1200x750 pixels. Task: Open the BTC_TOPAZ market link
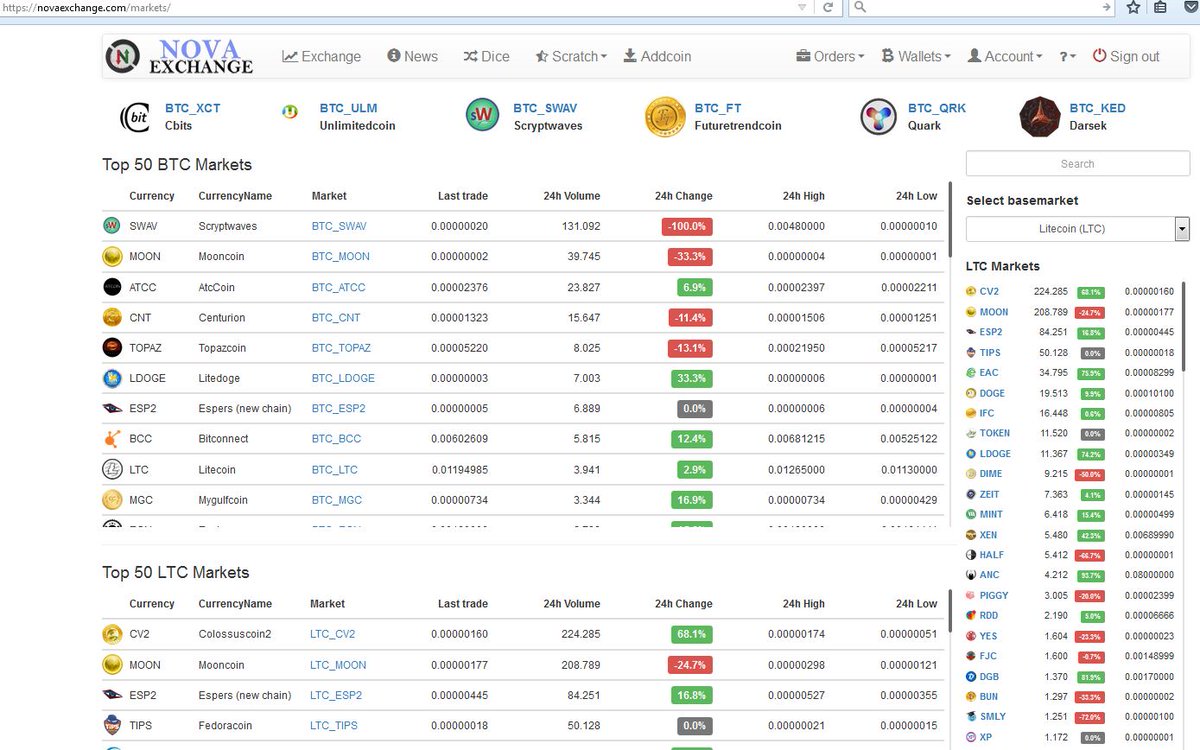[341, 348]
